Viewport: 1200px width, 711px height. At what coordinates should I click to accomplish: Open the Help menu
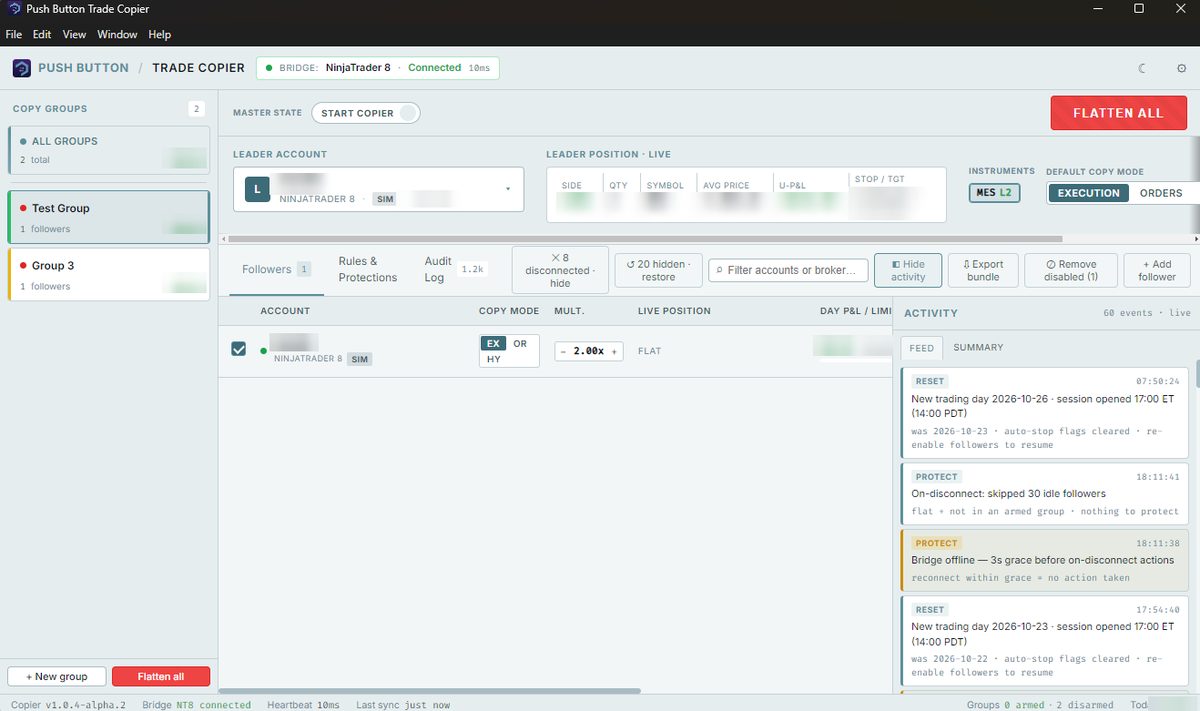[x=160, y=34]
